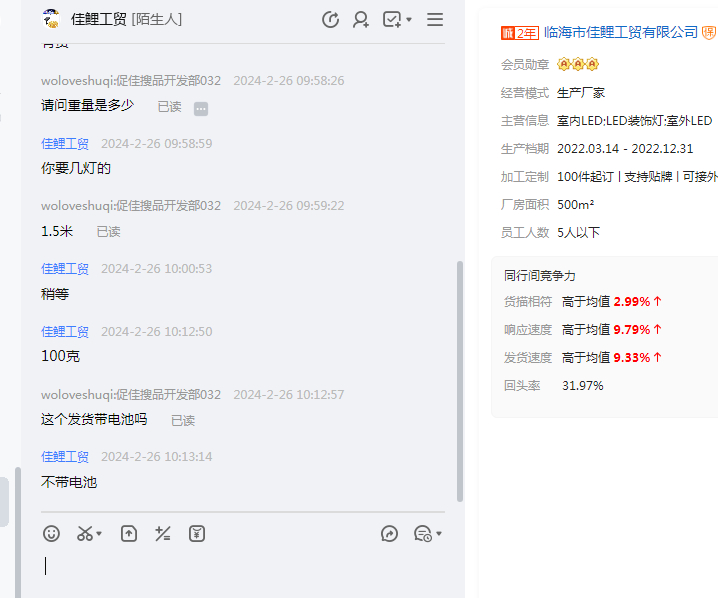
Task: Expand the chat history dropdown arrow
Action: (439, 535)
